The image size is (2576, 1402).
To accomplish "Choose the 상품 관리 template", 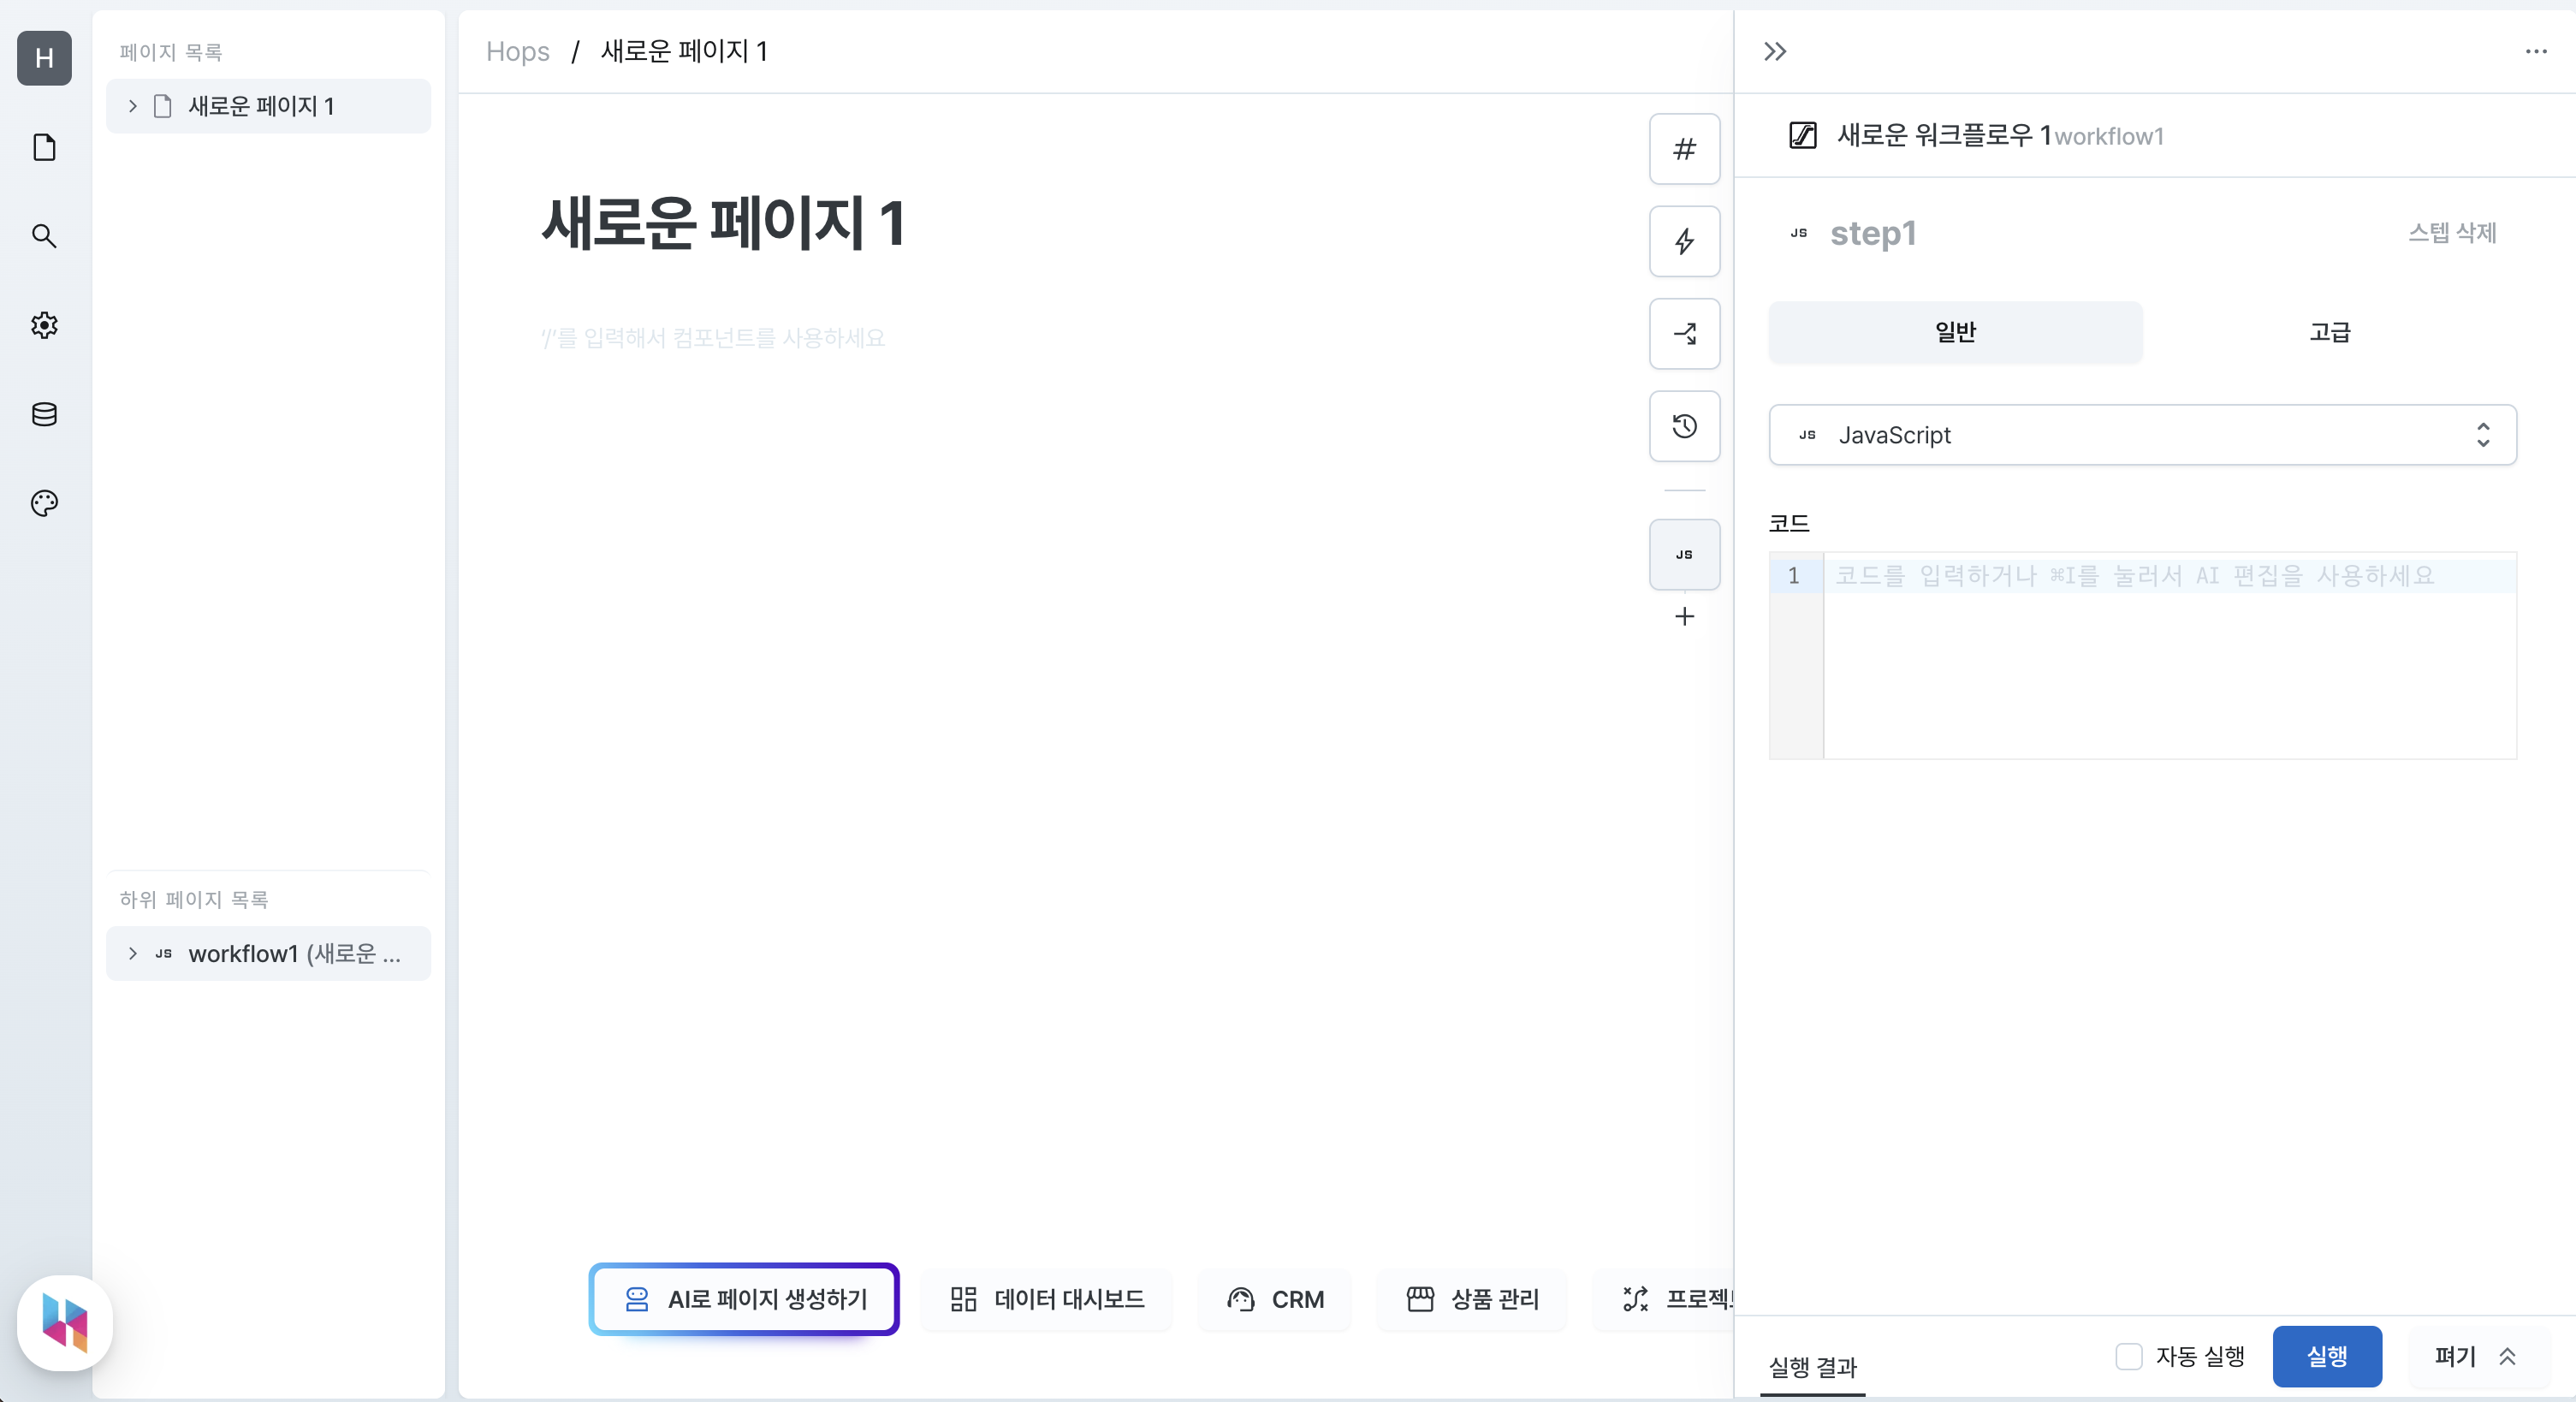I will tap(1472, 1299).
